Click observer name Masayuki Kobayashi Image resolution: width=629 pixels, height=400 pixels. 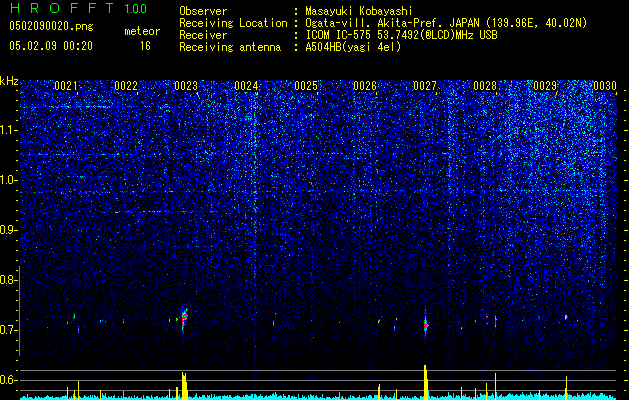359,11
